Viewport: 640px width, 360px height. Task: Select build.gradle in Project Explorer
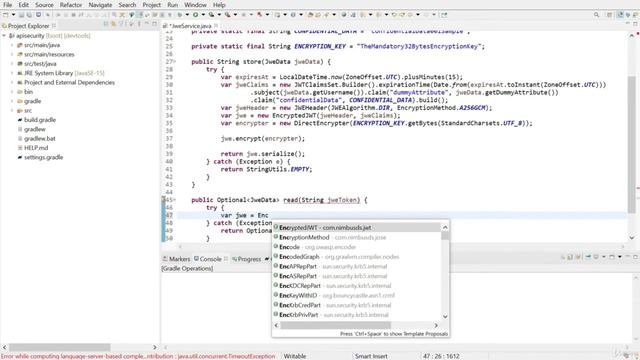click(40, 120)
